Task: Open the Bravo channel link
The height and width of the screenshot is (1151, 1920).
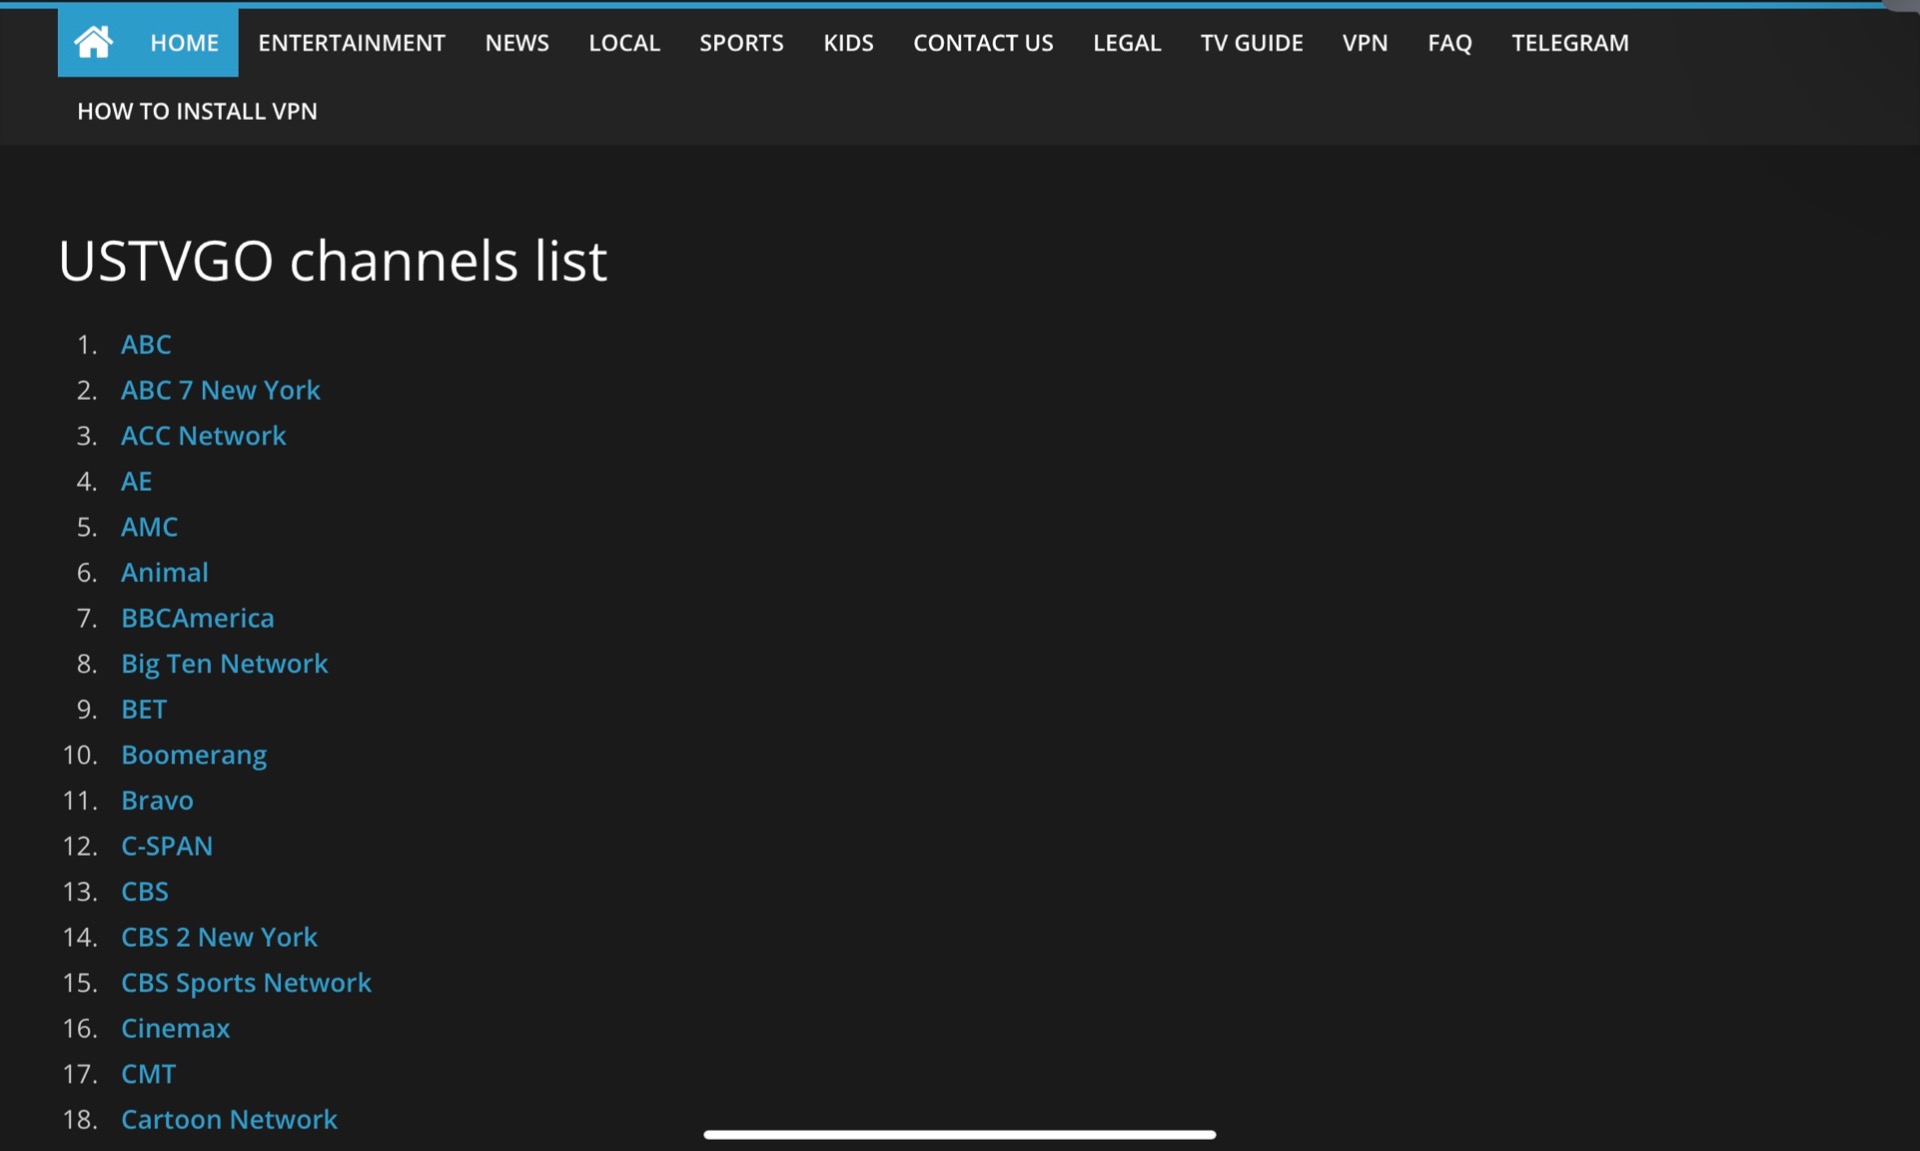Action: [x=157, y=800]
